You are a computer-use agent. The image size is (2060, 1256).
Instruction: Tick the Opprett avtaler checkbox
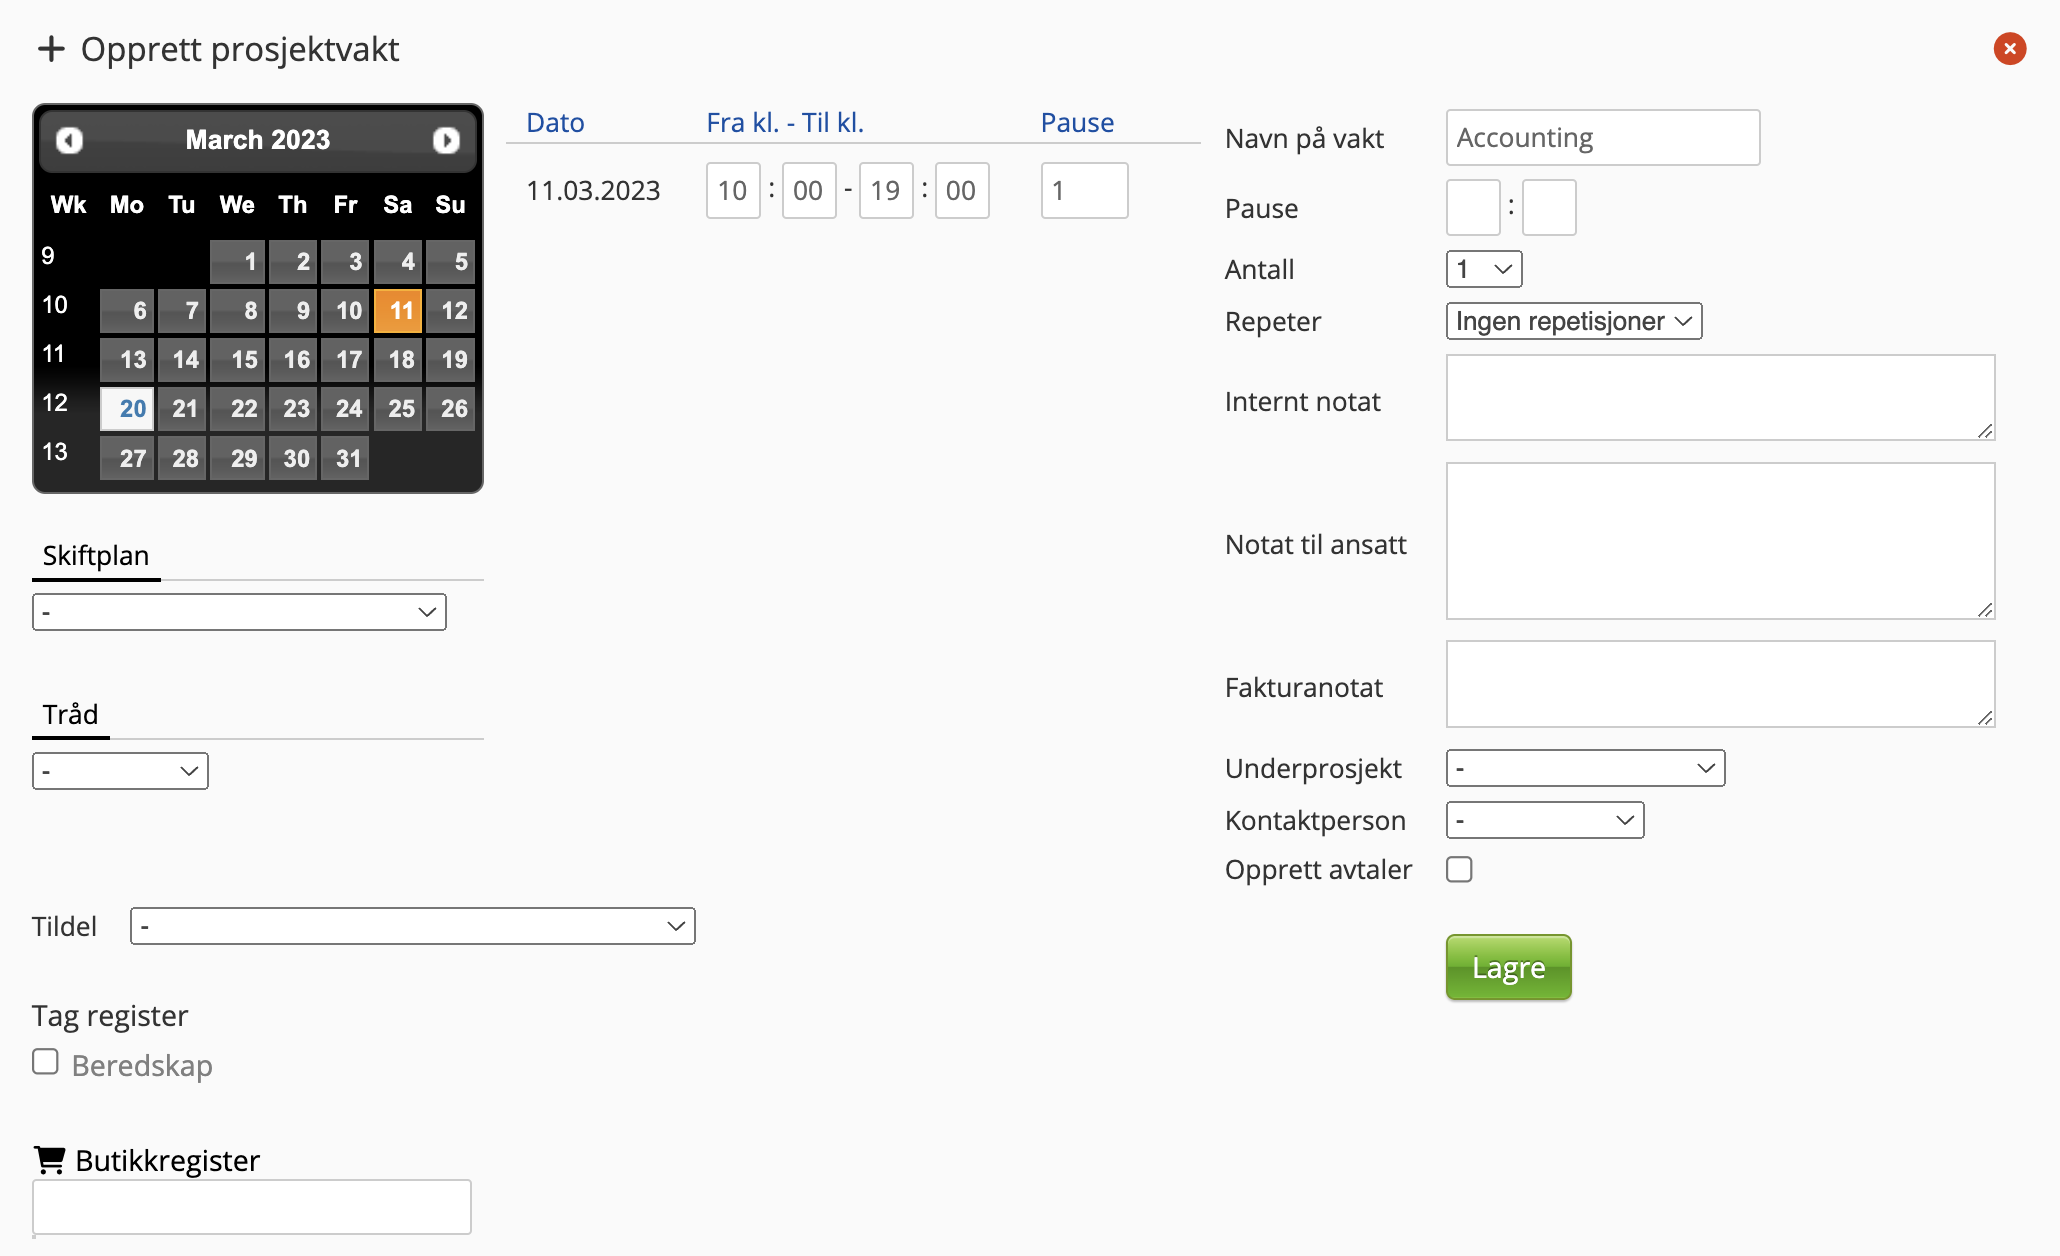(1459, 870)
